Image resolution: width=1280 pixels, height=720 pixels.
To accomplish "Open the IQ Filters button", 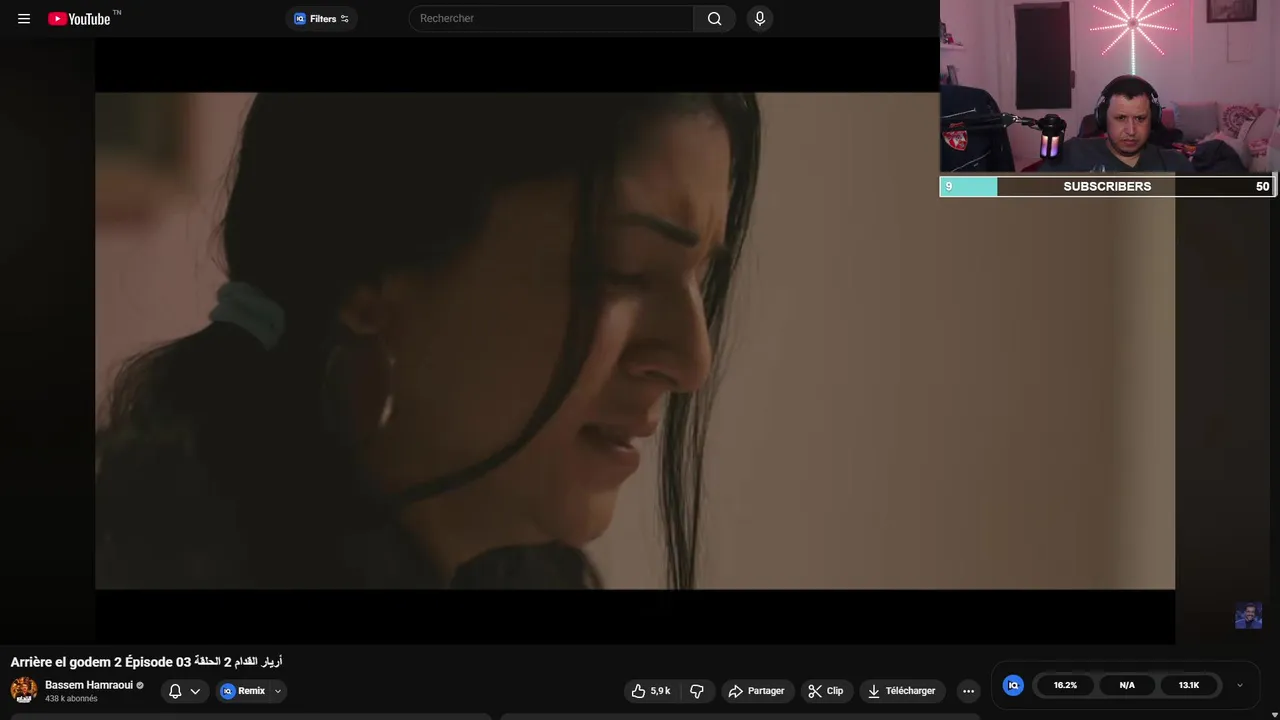I will [322, 18].
